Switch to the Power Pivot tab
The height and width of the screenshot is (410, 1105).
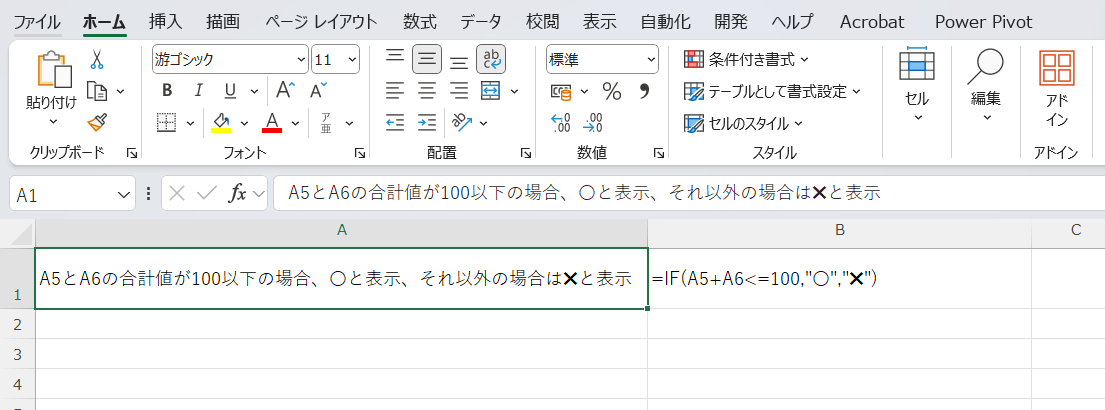point(984,22)
